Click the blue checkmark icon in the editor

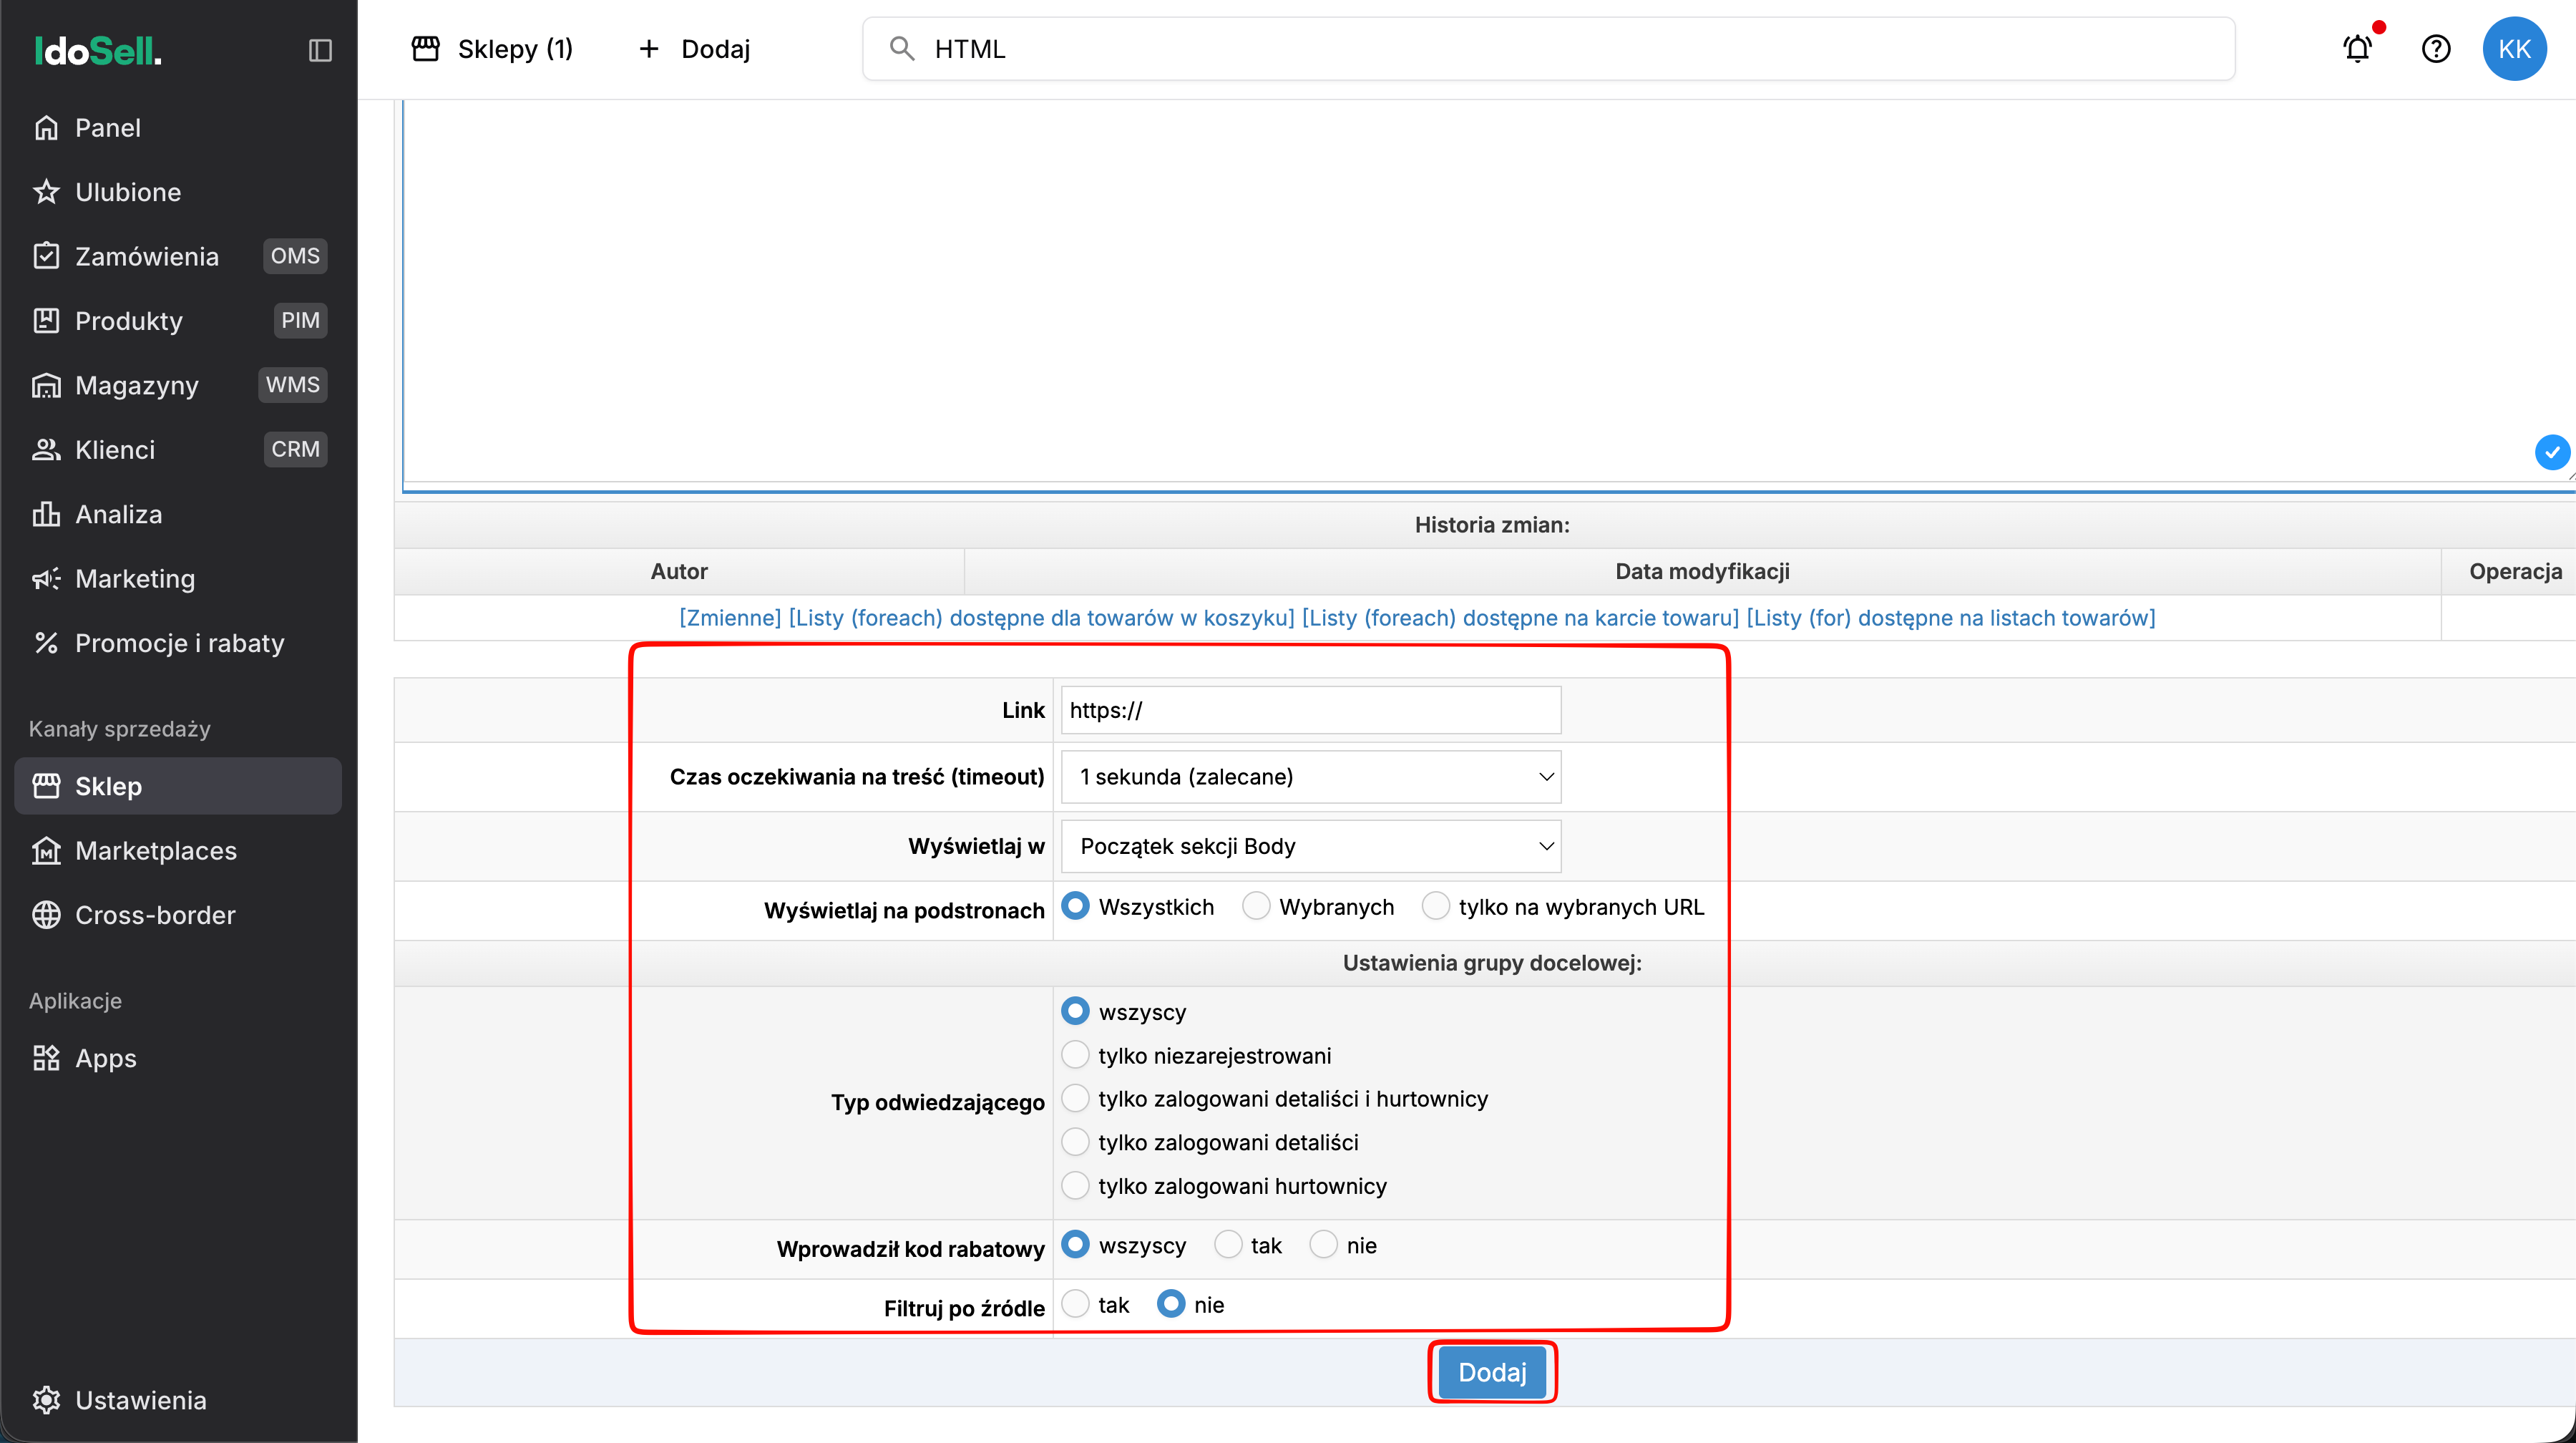coord(2551,452)
